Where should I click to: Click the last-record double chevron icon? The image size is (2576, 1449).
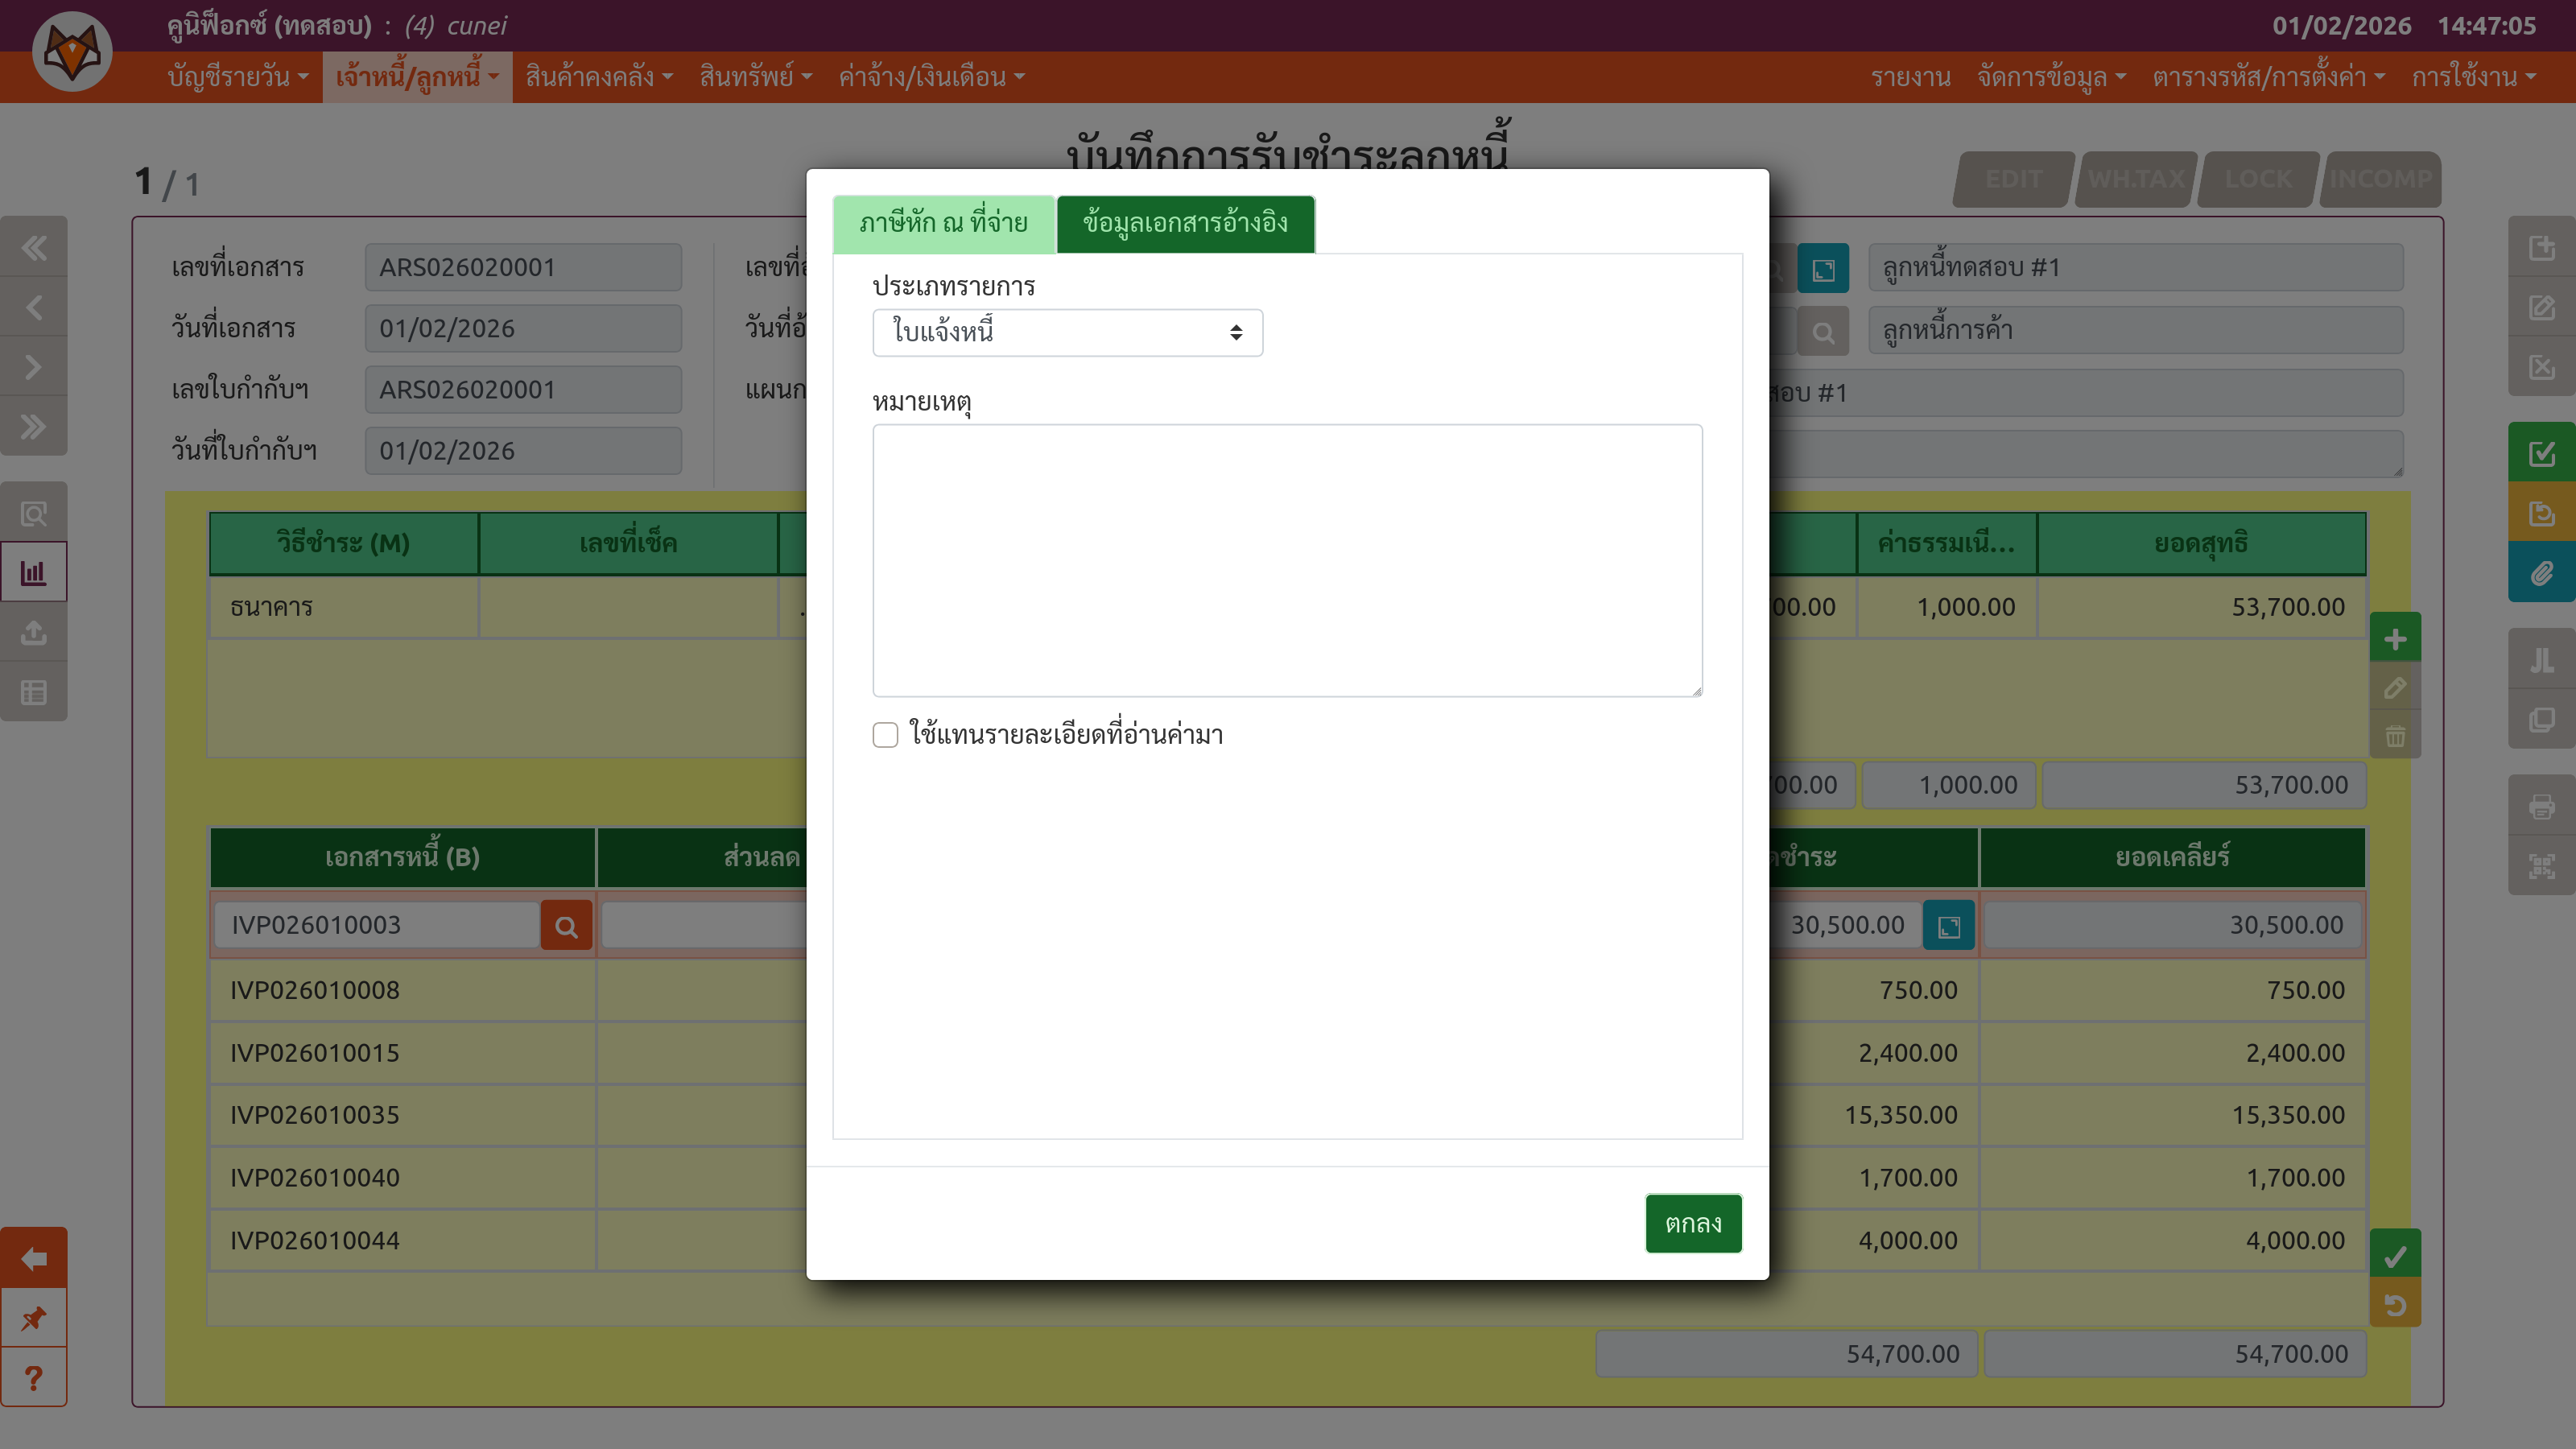pos(34,427)
